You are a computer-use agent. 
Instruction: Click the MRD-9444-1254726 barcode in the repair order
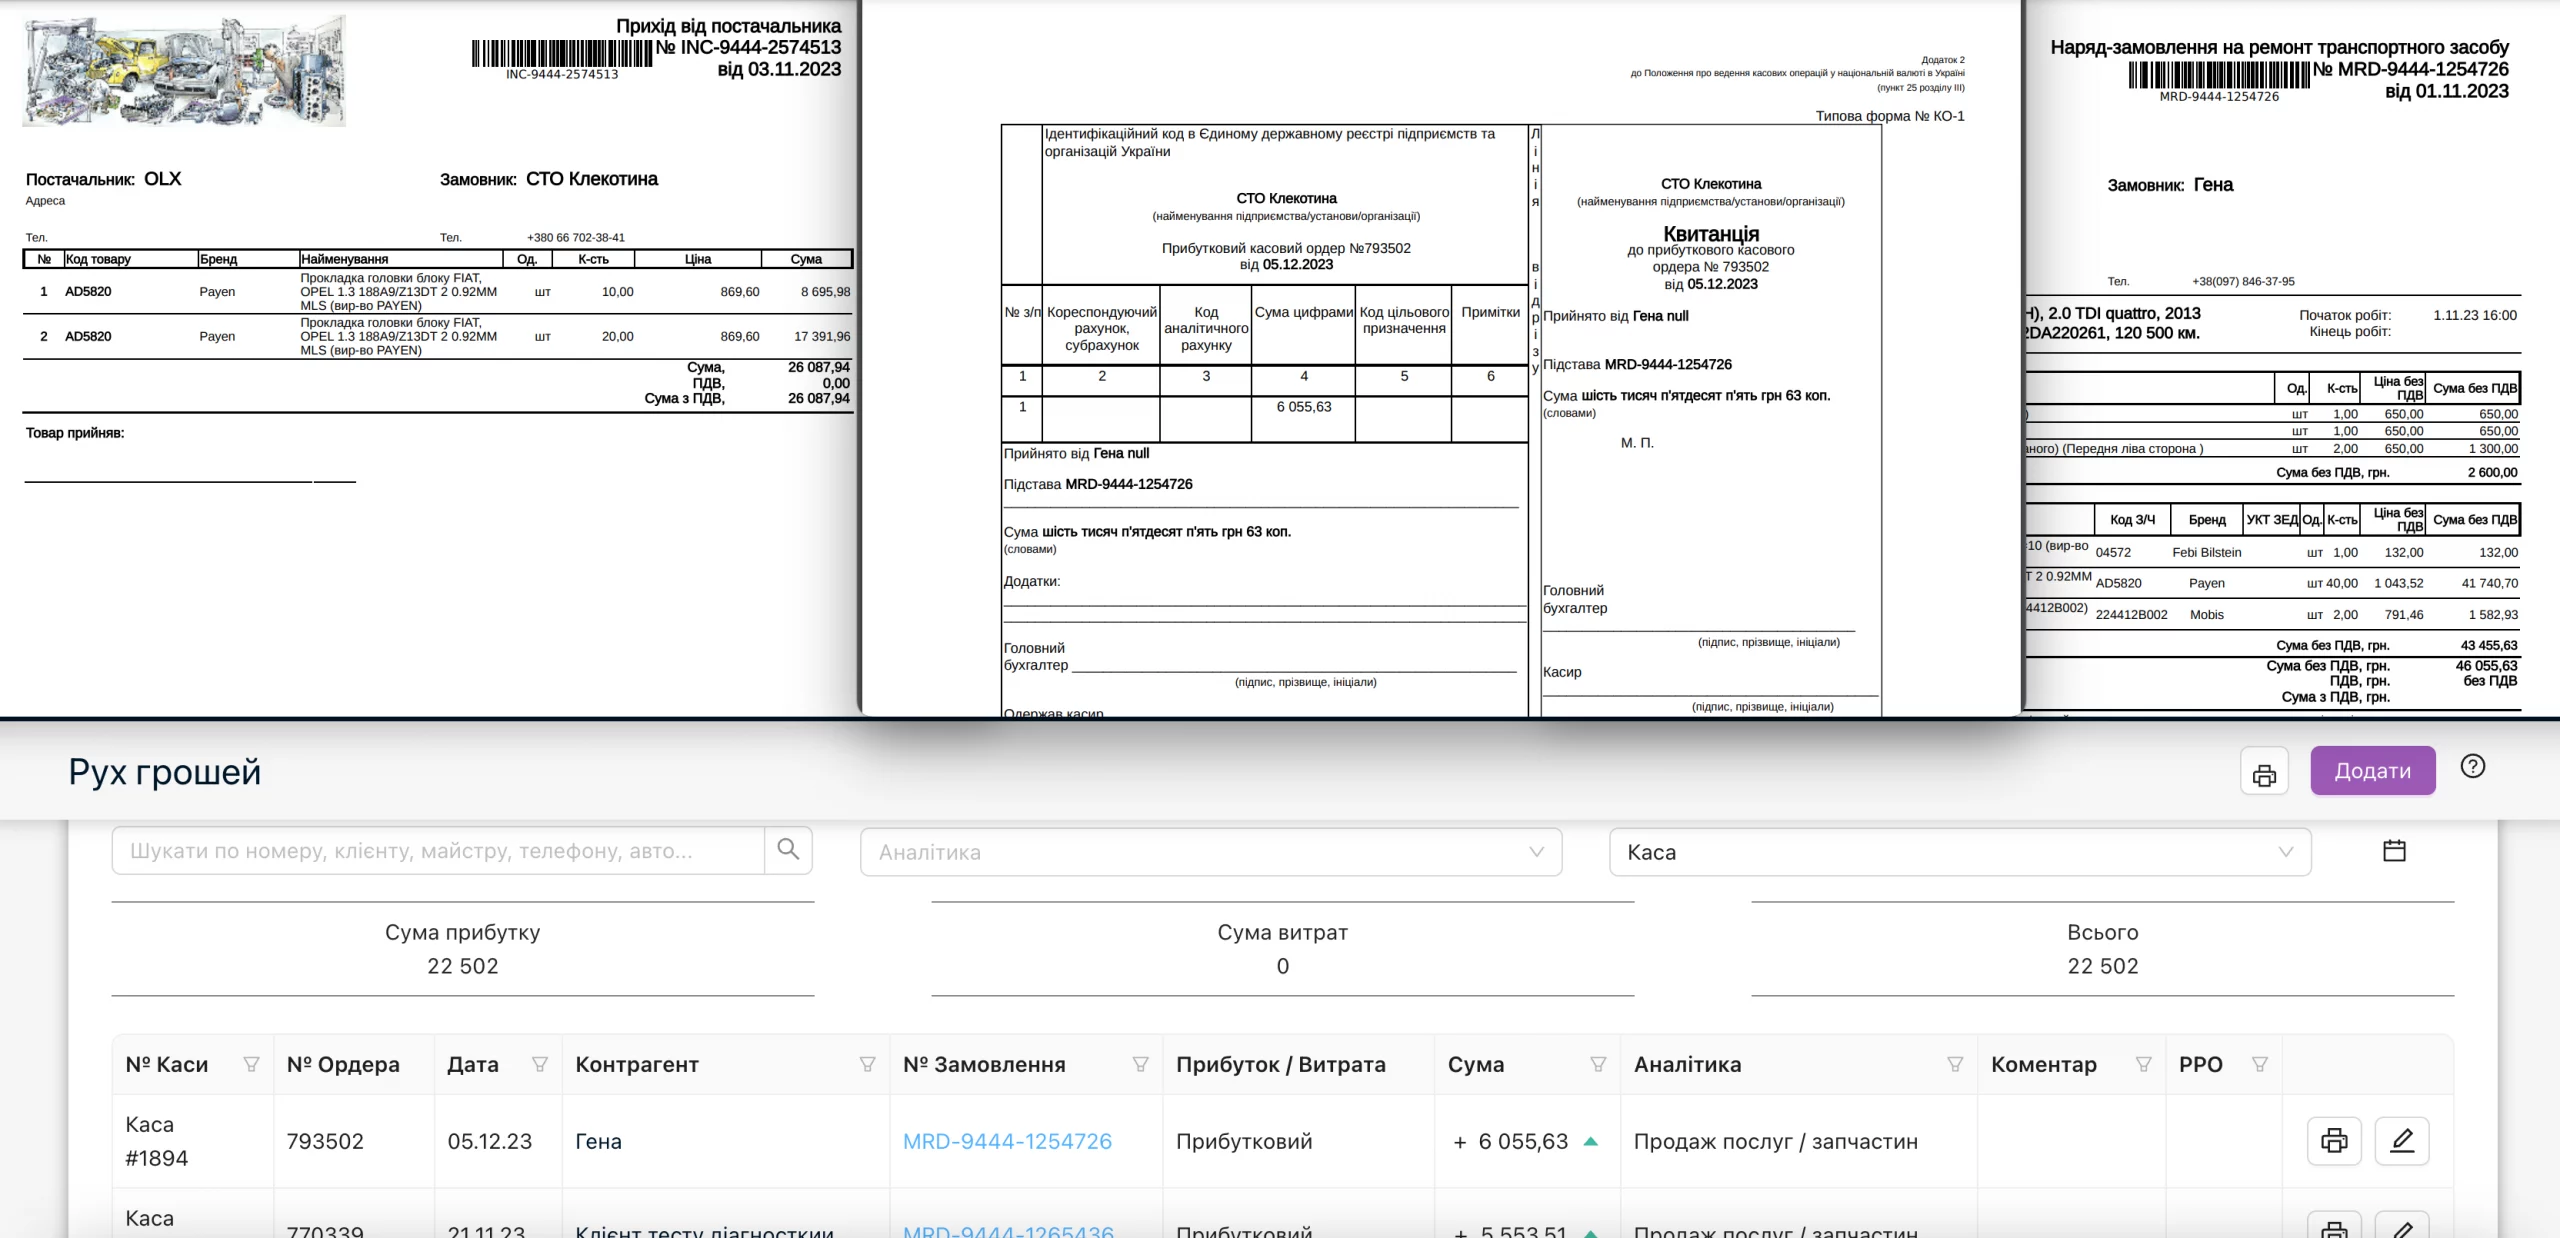2219,75
